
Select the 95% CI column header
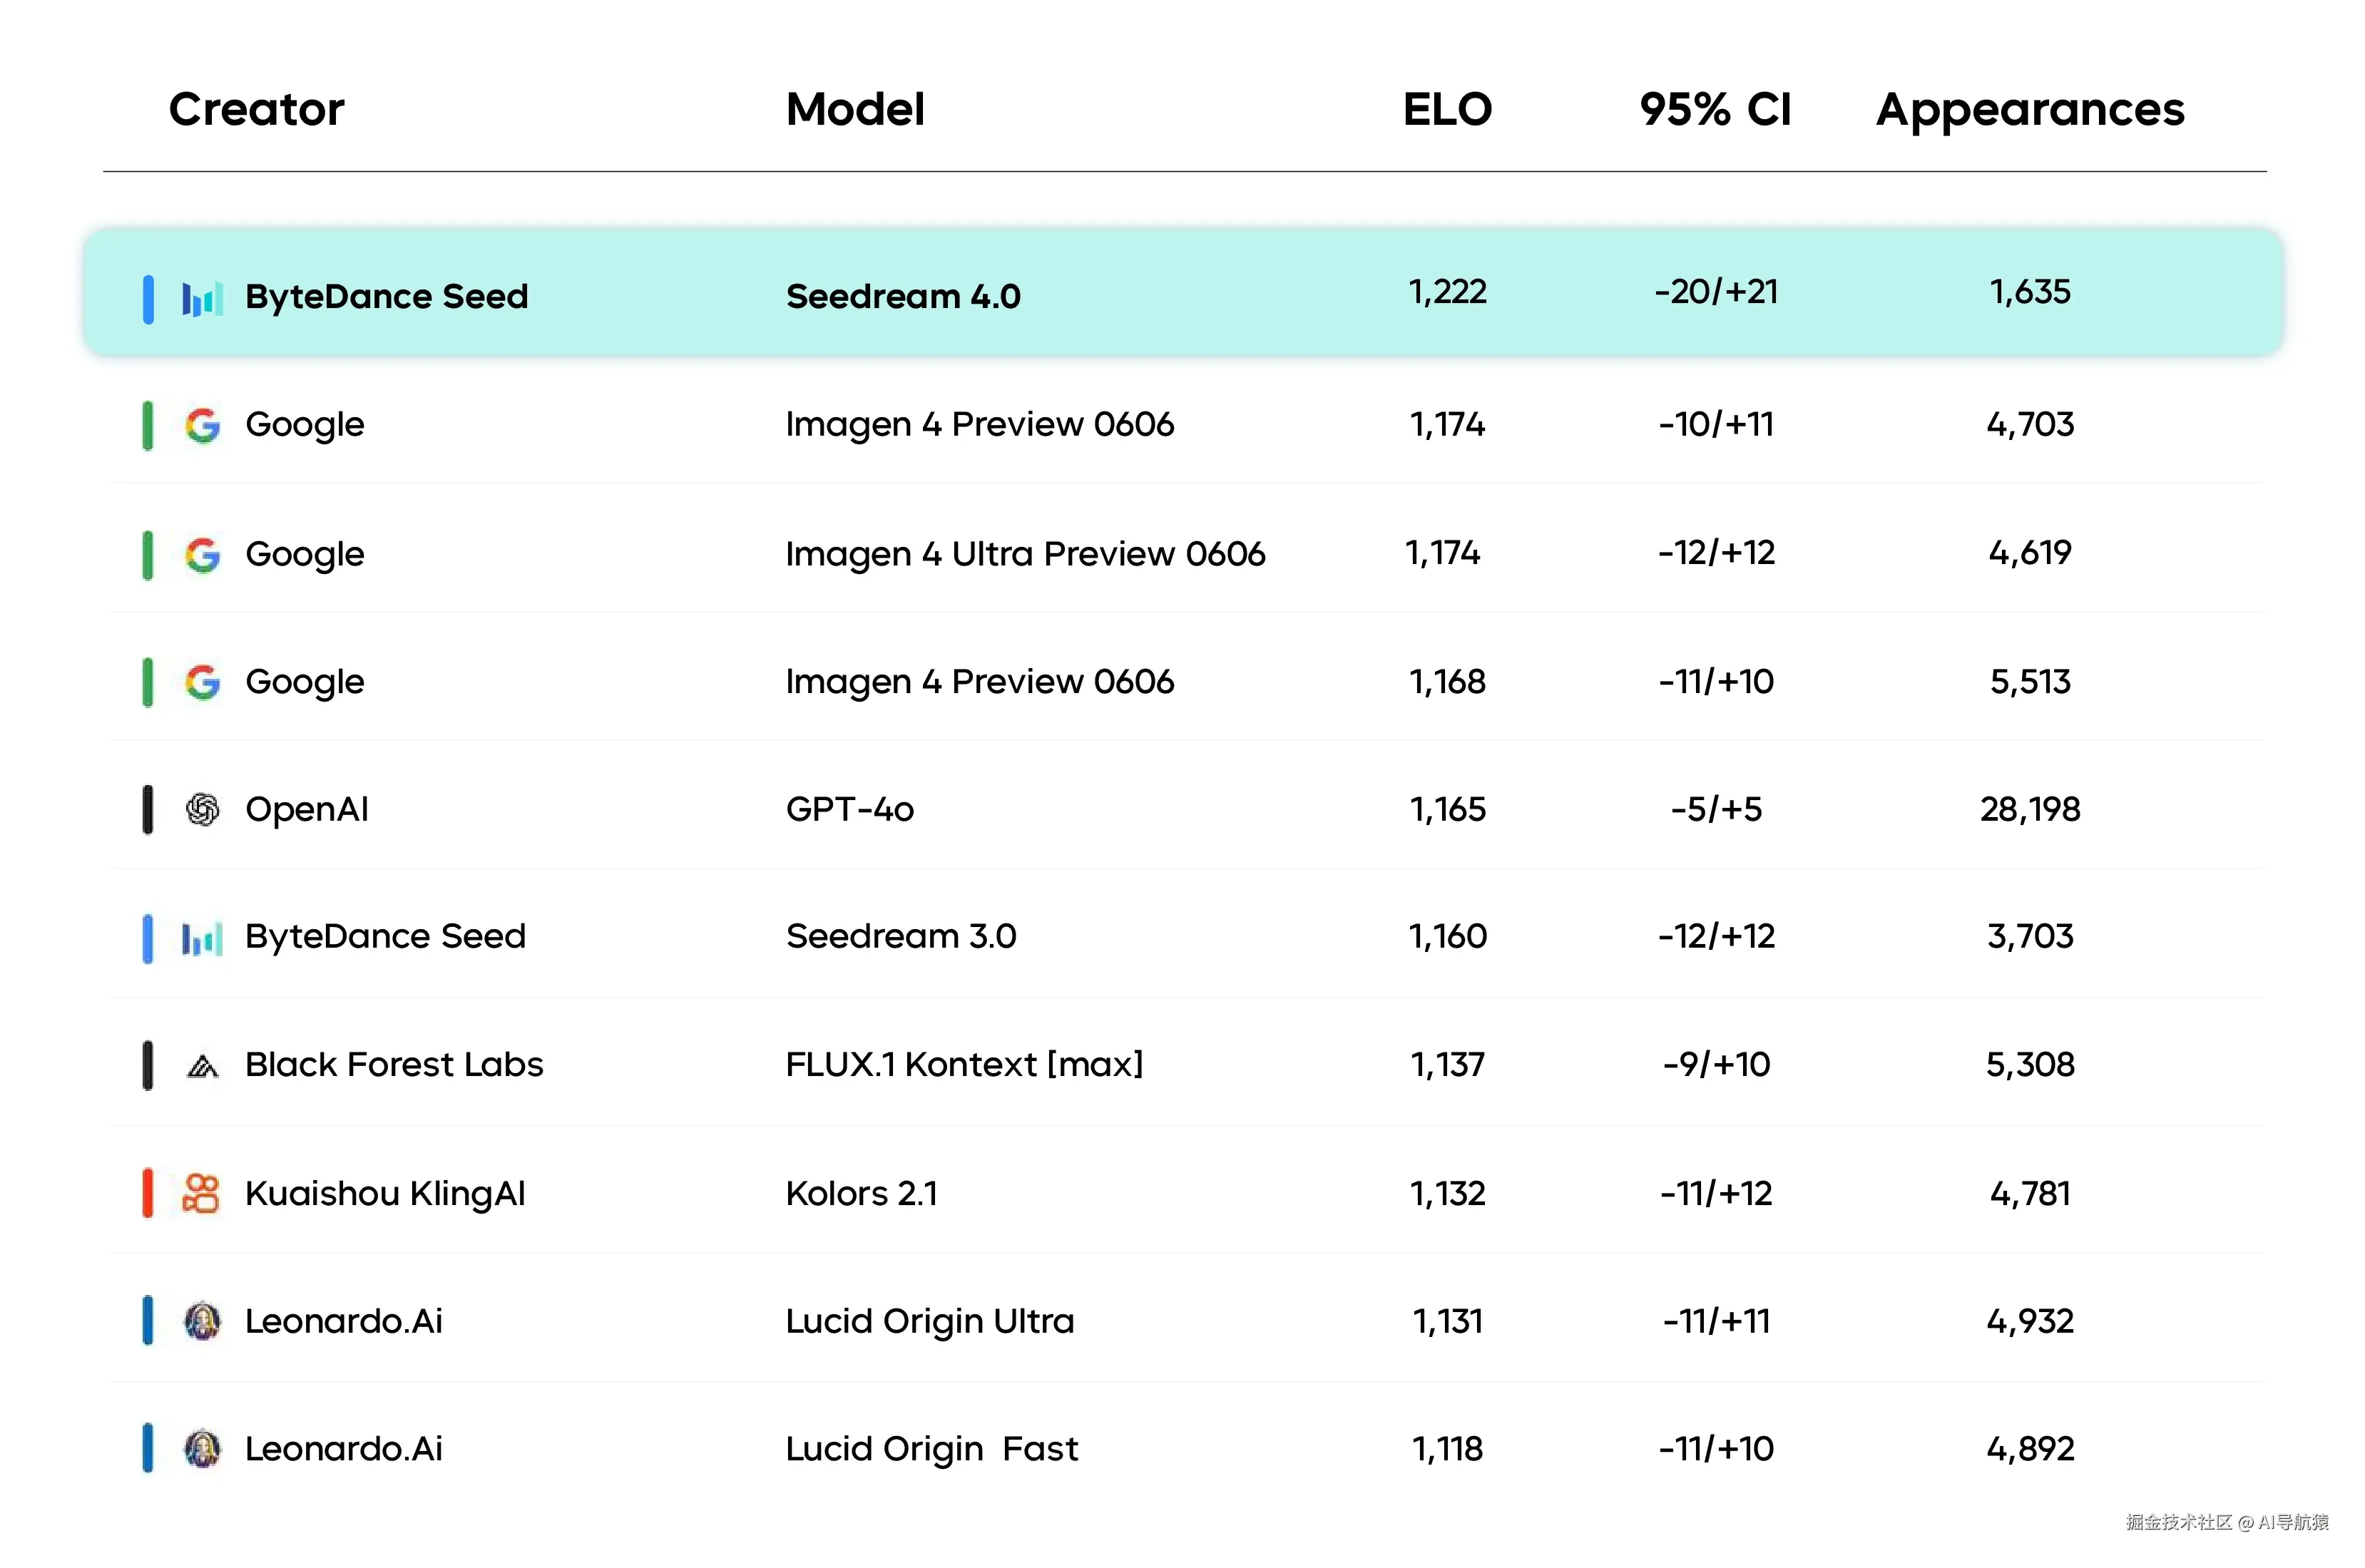(x=1715, y=109)
